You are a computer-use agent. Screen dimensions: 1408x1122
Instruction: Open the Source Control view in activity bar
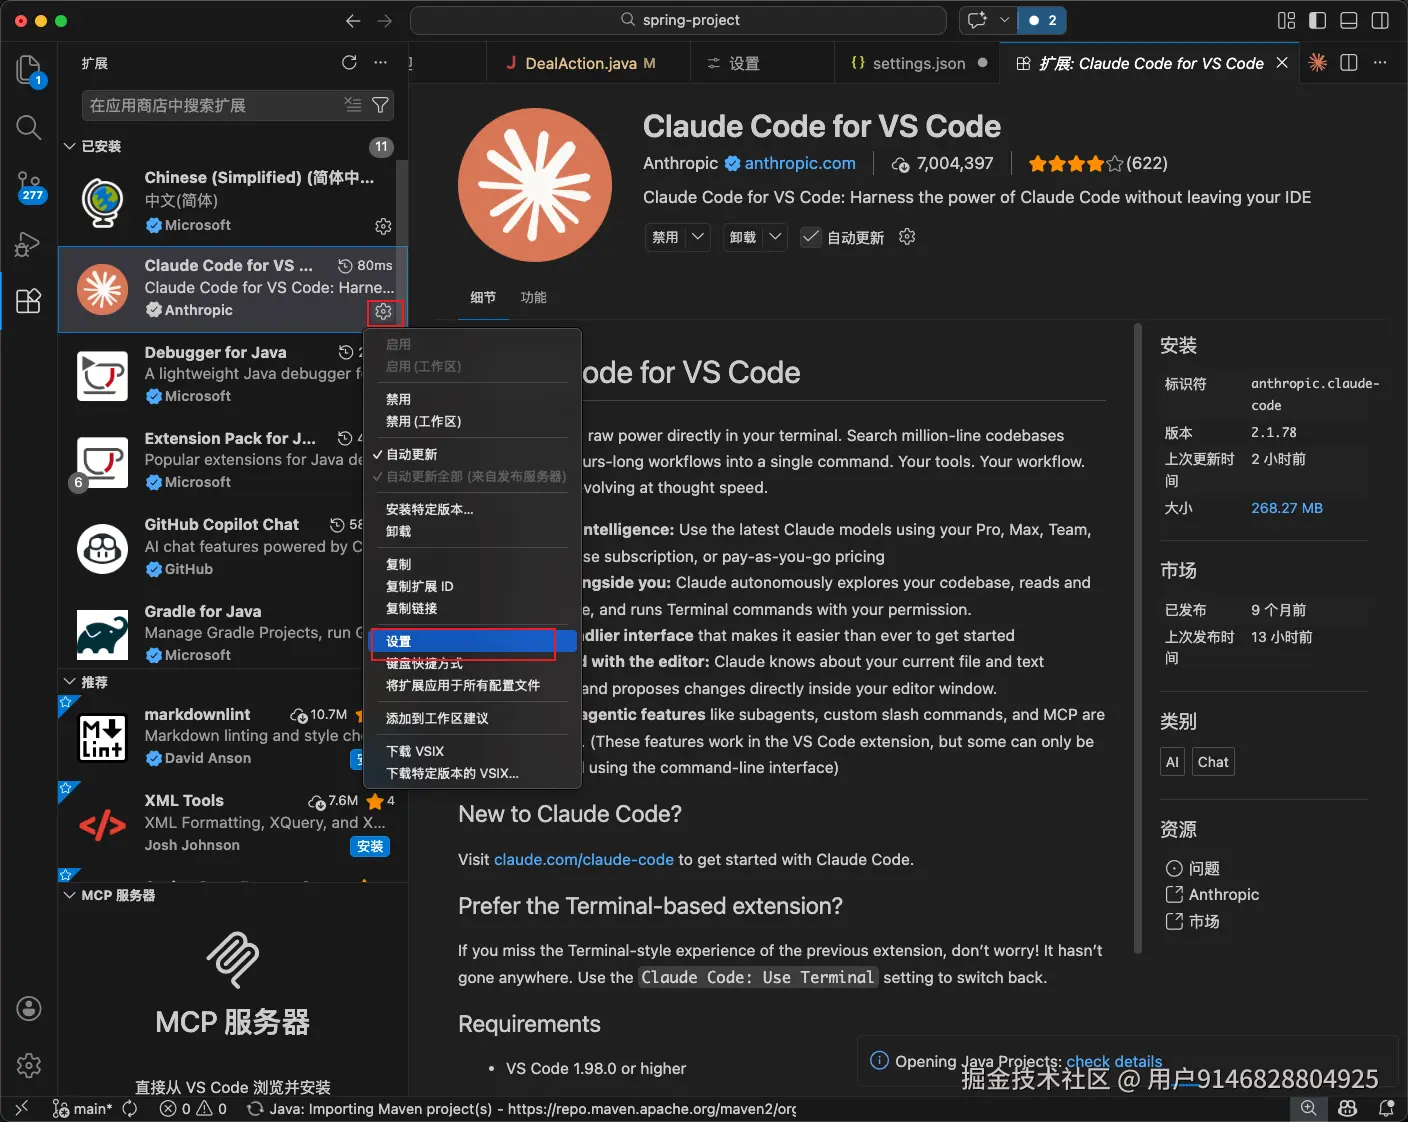click(28, 185)
